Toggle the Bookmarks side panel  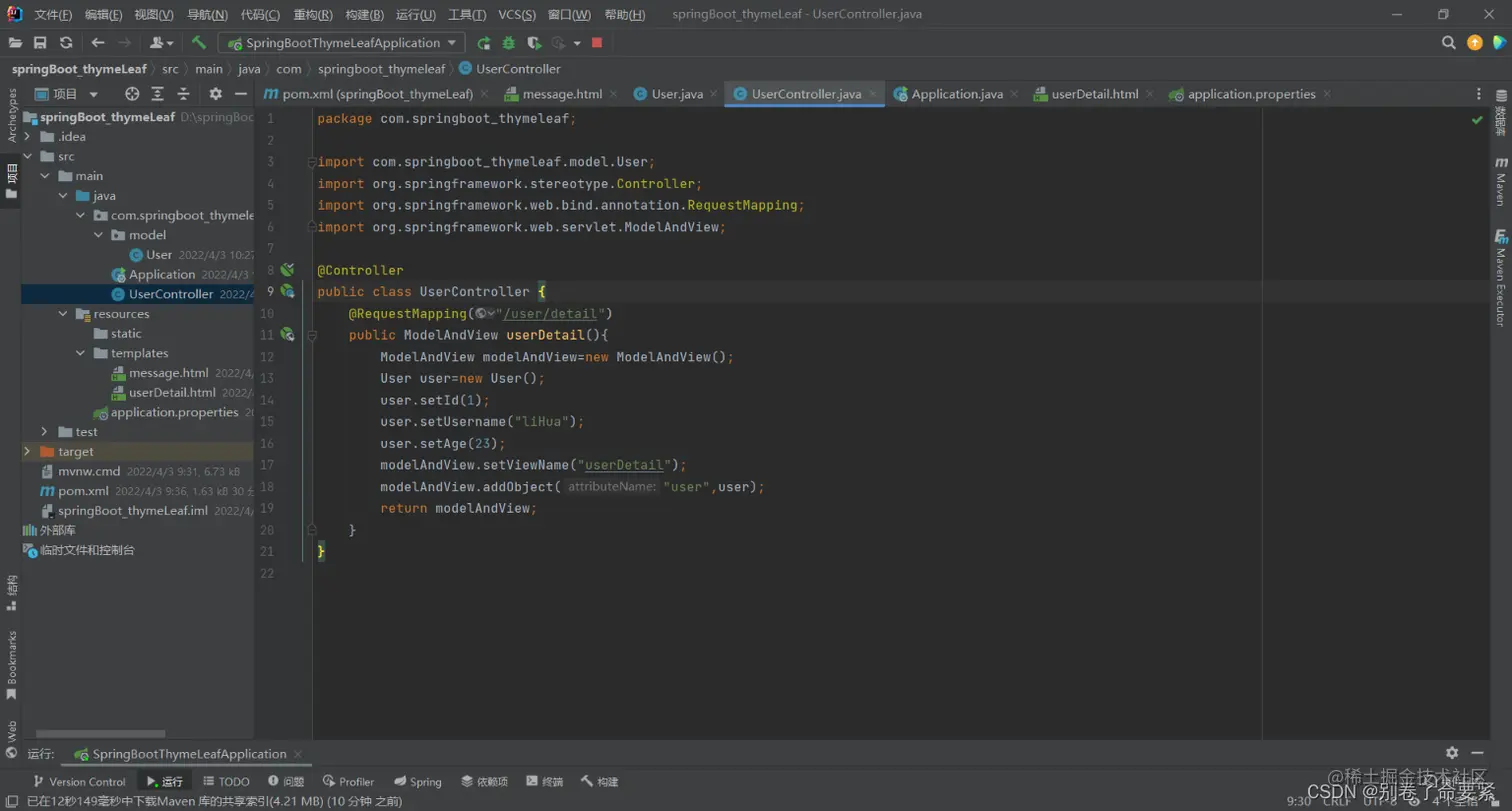pos(11,666)
